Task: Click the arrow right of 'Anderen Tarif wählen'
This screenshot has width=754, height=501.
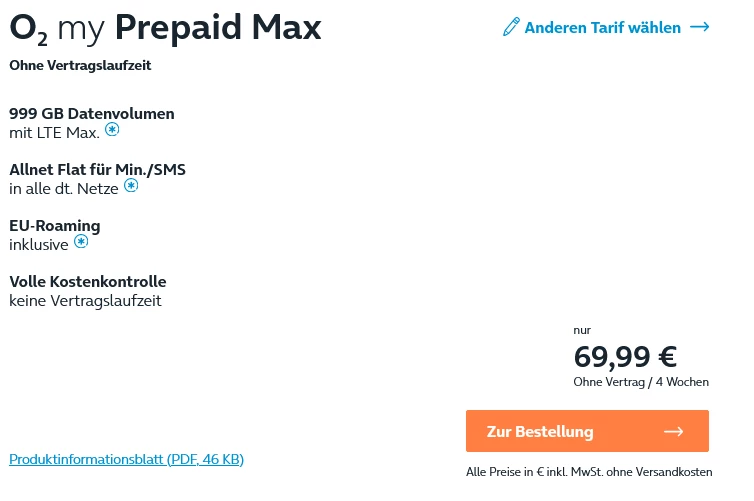Action: 699,28
